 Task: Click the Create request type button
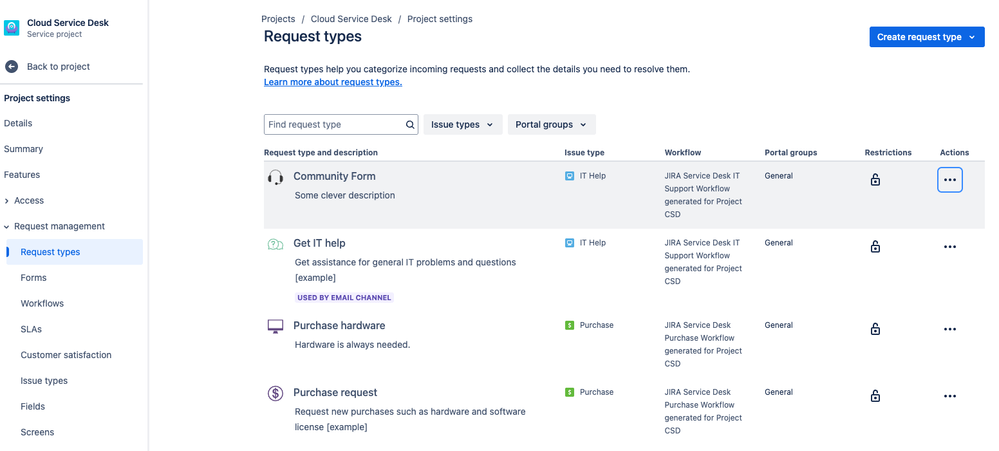coord(926,37)
